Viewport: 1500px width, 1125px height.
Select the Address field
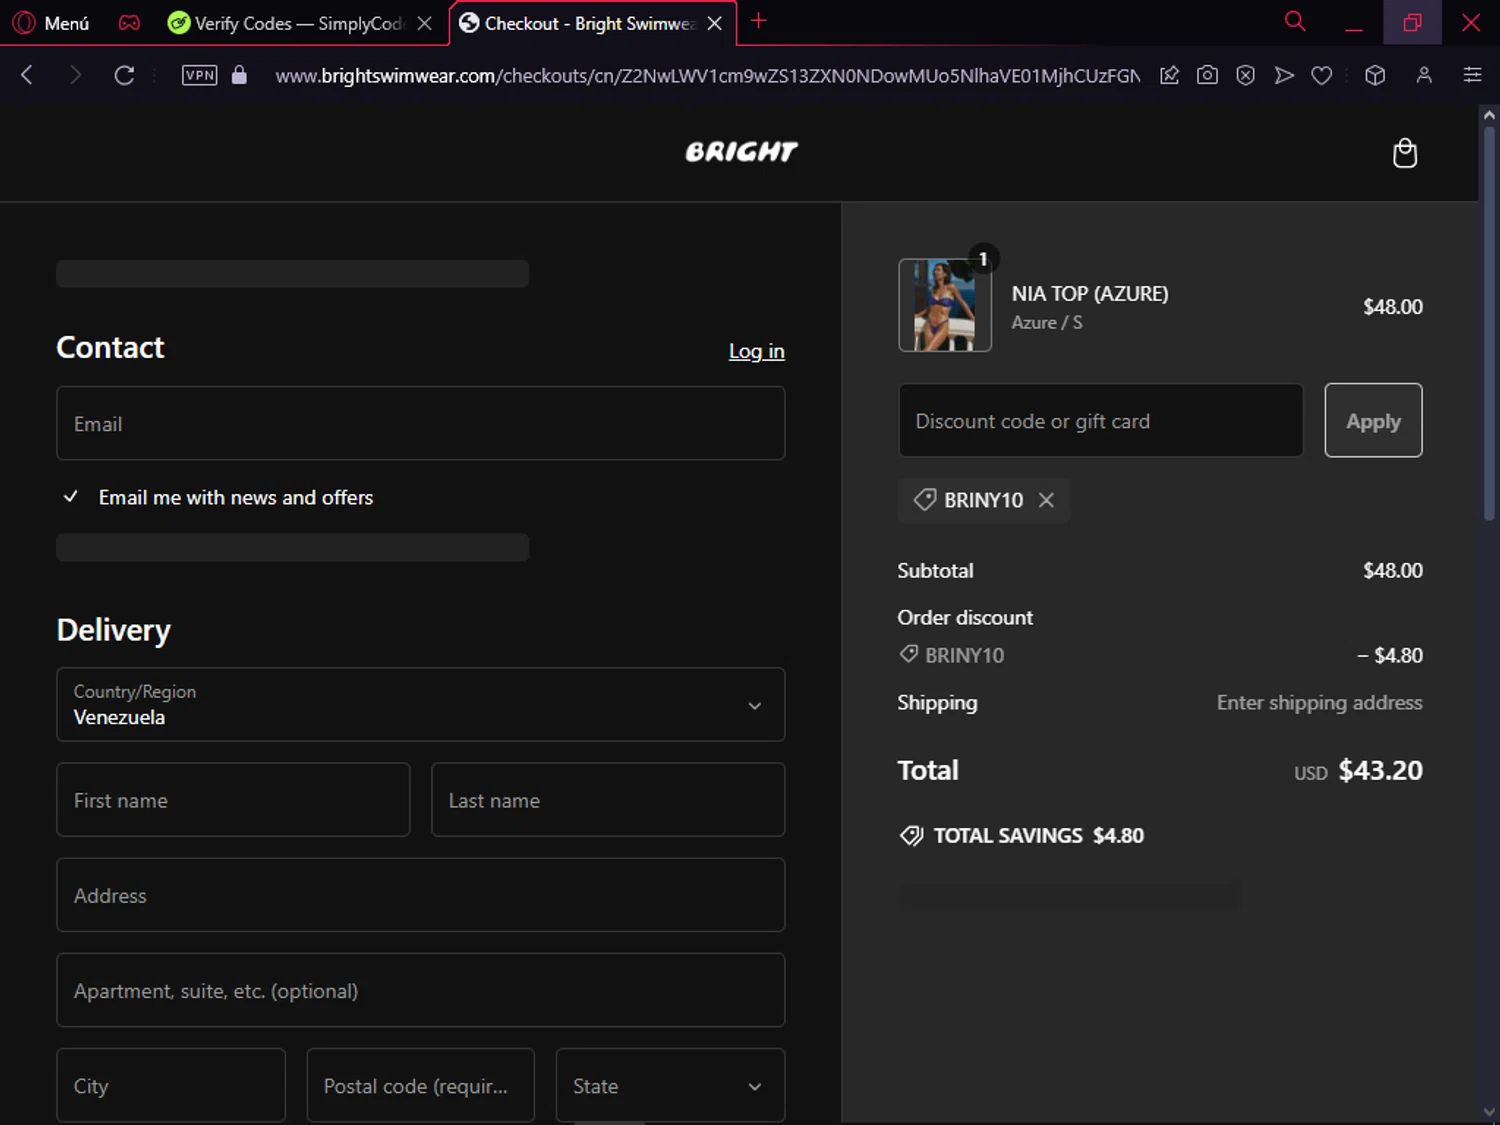point(421,895)
